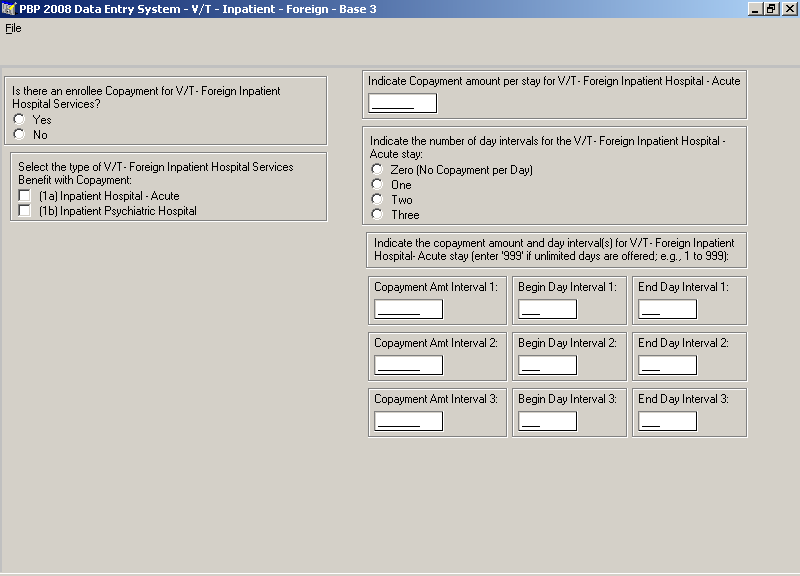Viewport: 800px width, 576px height.
Task: Check (1b) Inpatient Psychiatric Hospital
Action: pos(24,210)
